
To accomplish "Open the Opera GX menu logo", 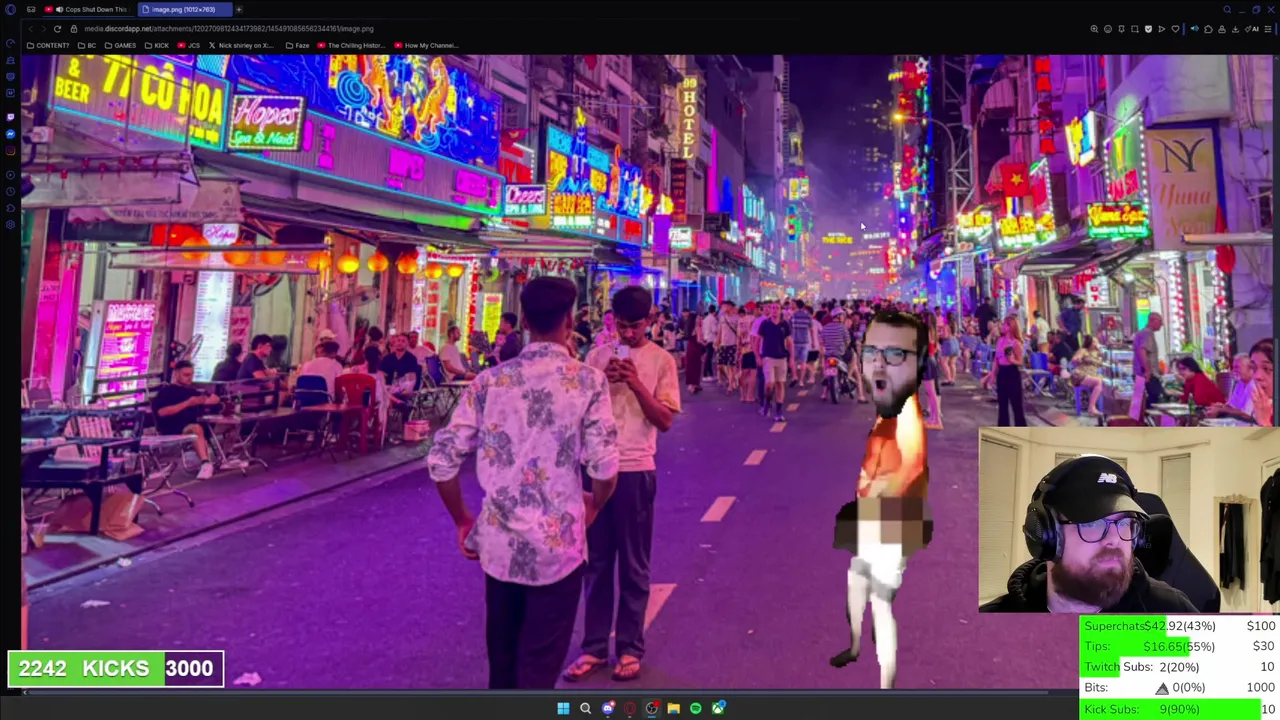I will [10, 10].
